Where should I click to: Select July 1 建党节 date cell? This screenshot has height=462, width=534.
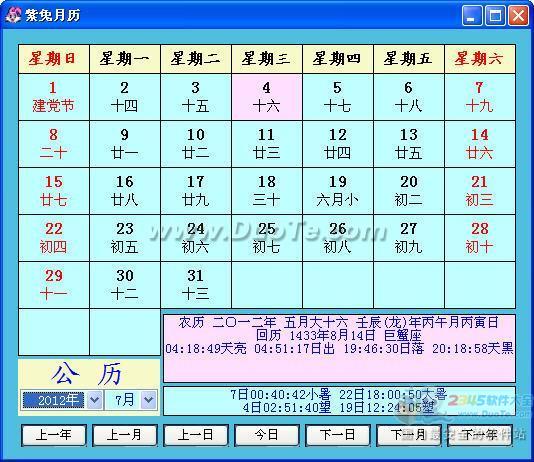54,97
